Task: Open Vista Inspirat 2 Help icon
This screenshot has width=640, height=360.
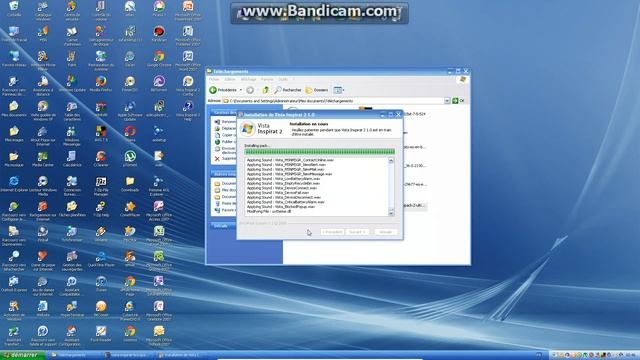Action: click(x=188, y=111)
